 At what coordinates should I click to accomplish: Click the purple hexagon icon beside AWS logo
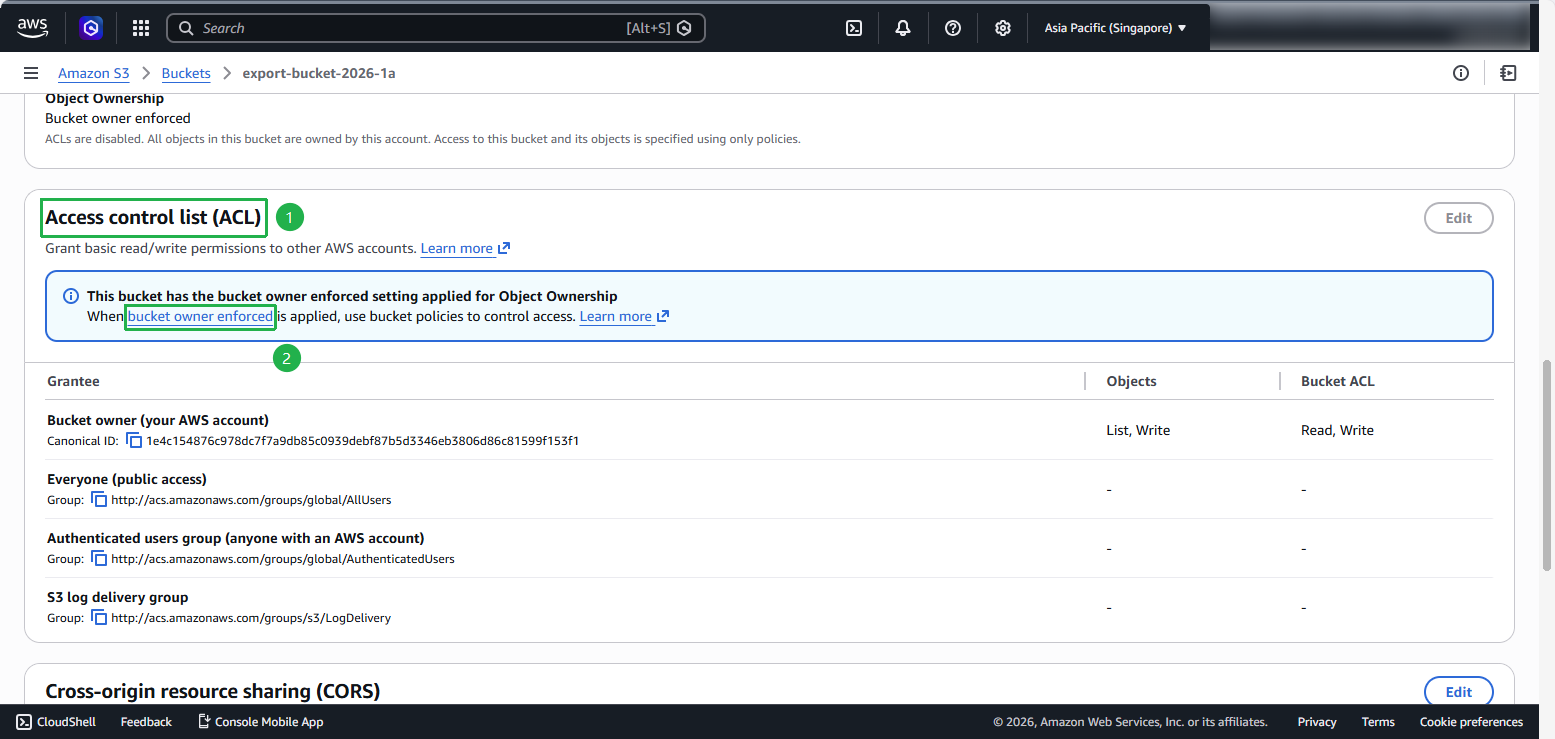[x=92, y=28]
